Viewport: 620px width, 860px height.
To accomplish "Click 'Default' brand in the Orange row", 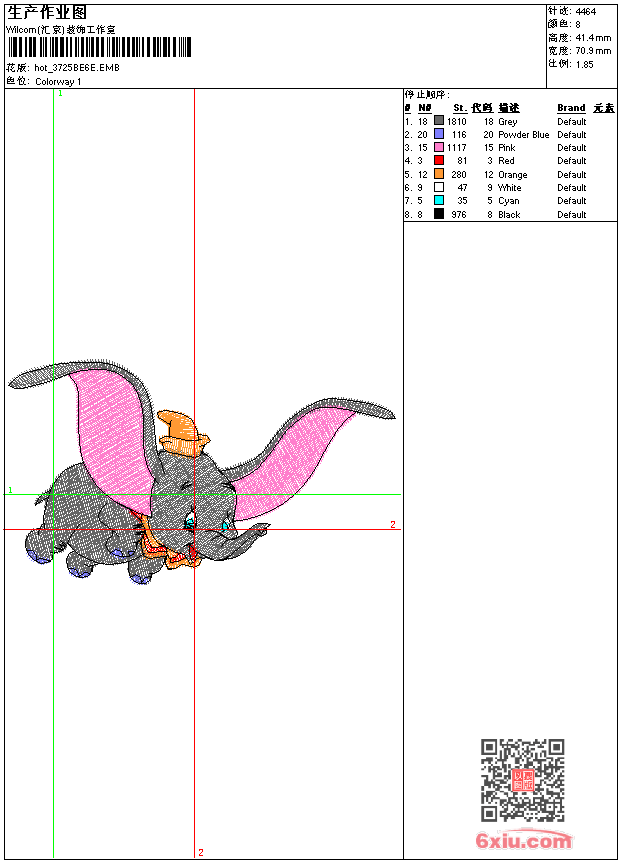I will coord(572,175).
